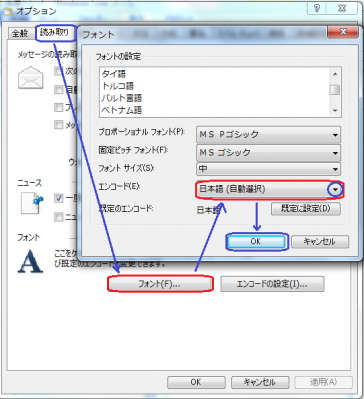This screenshot has width=364, height=399.
Task: Switch to the 読み取り tab
Action: pos(54,33)
